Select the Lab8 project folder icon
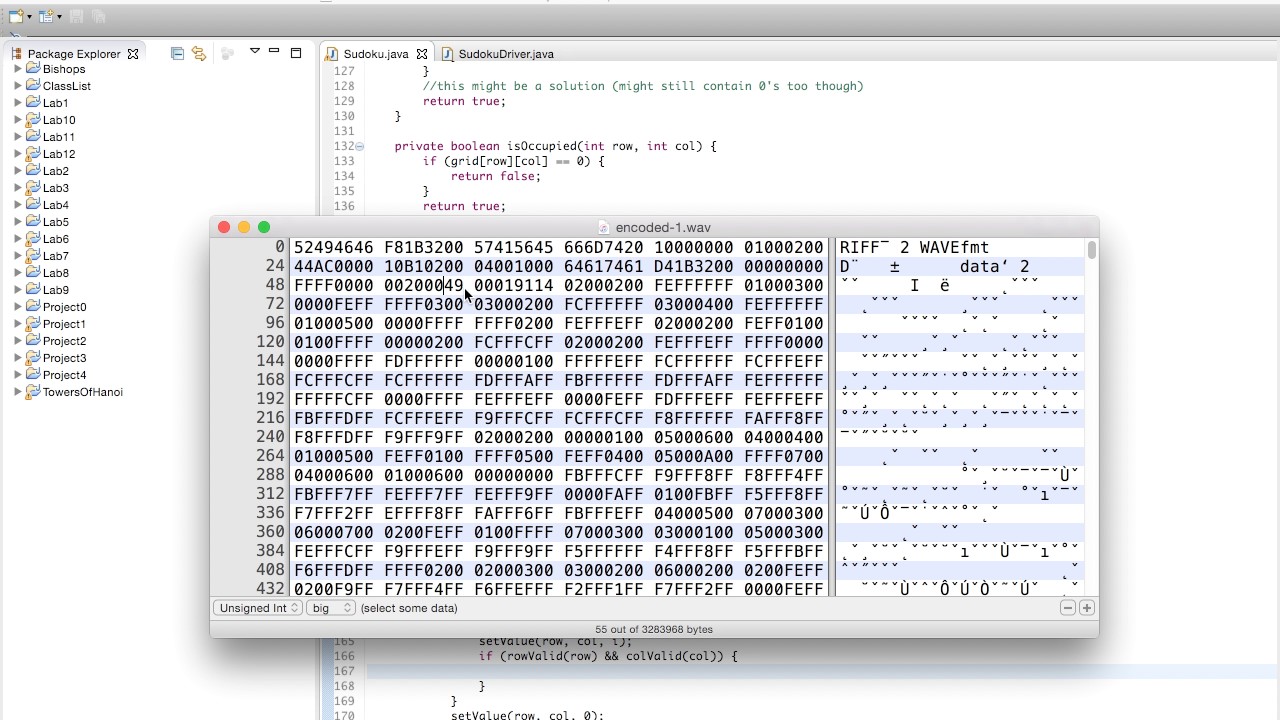This screenshot has width=1280, height=720. pyautogui.click(x=33, y=272)
